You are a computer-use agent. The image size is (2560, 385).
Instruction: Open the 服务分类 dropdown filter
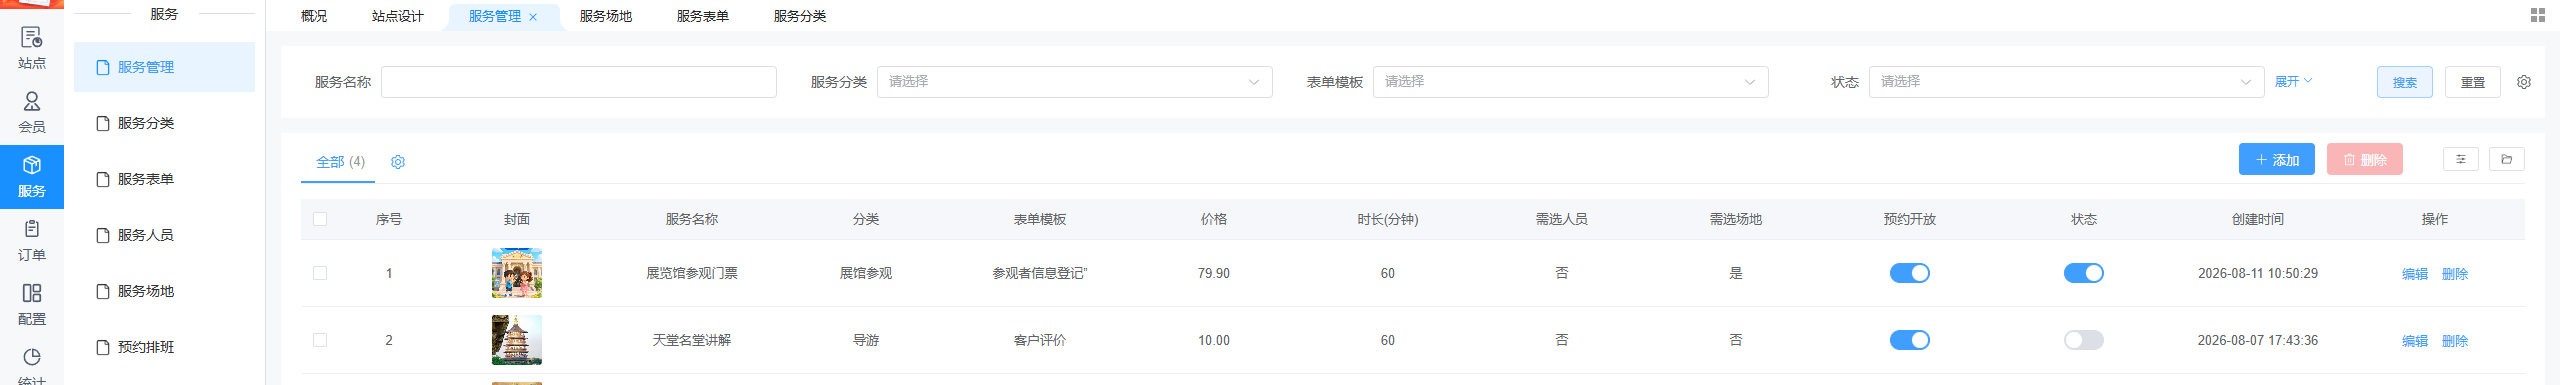1075,82
